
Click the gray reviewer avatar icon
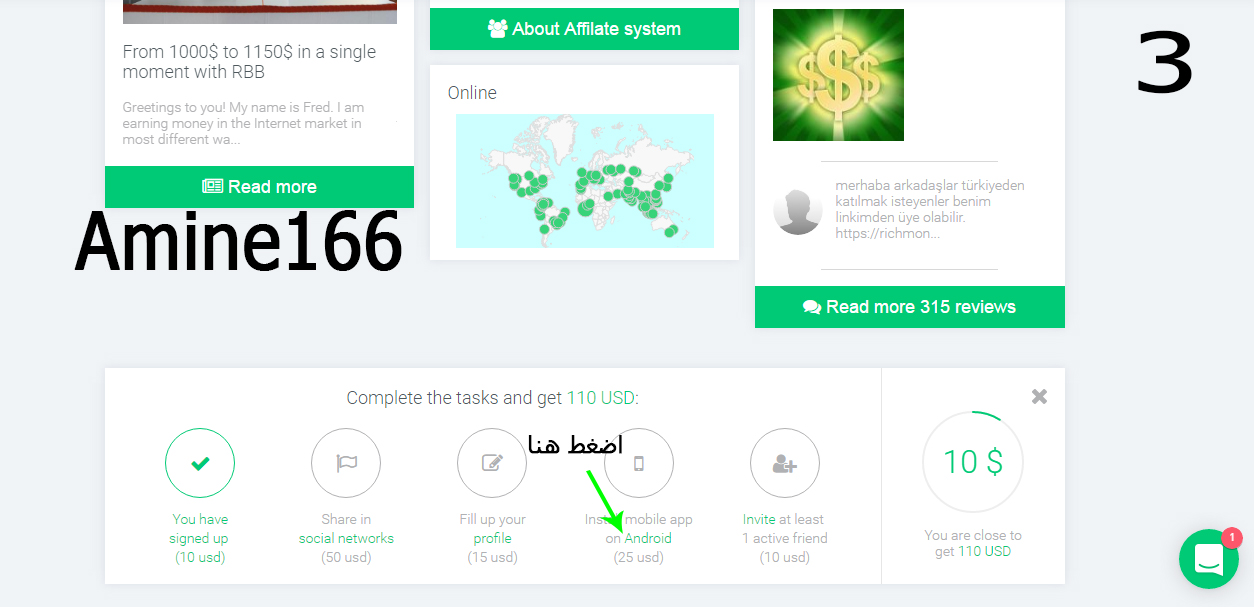coord(798,211)
